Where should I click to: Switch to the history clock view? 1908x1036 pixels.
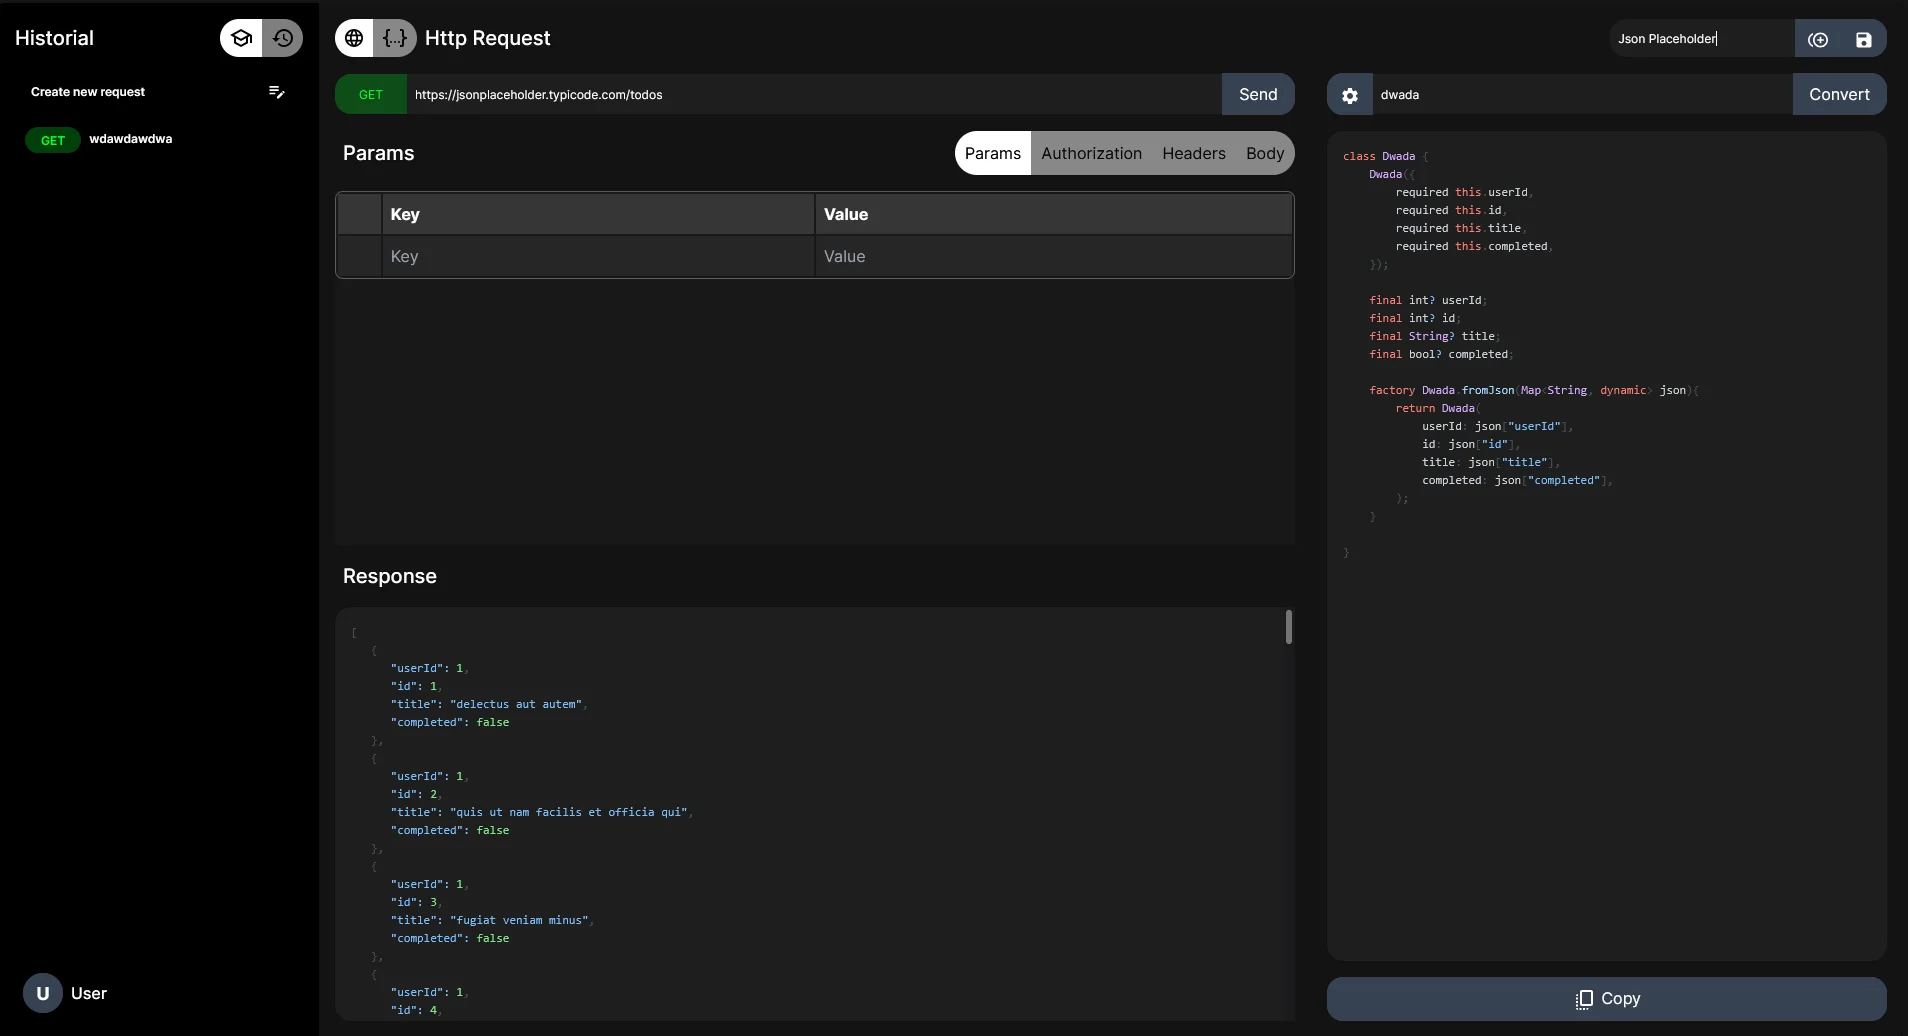(283, 38)
